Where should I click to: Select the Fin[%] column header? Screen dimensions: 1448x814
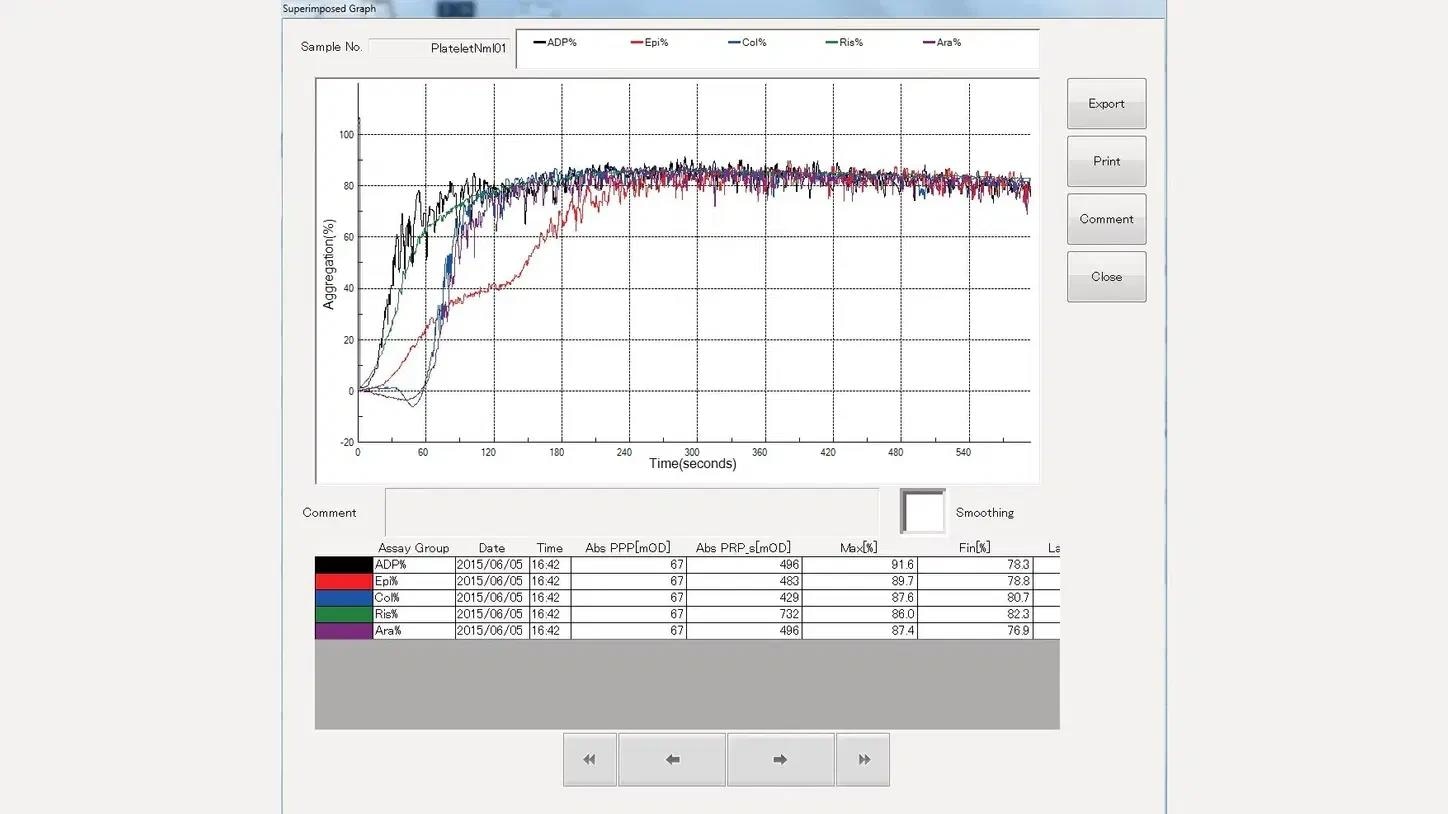(974, 548)
